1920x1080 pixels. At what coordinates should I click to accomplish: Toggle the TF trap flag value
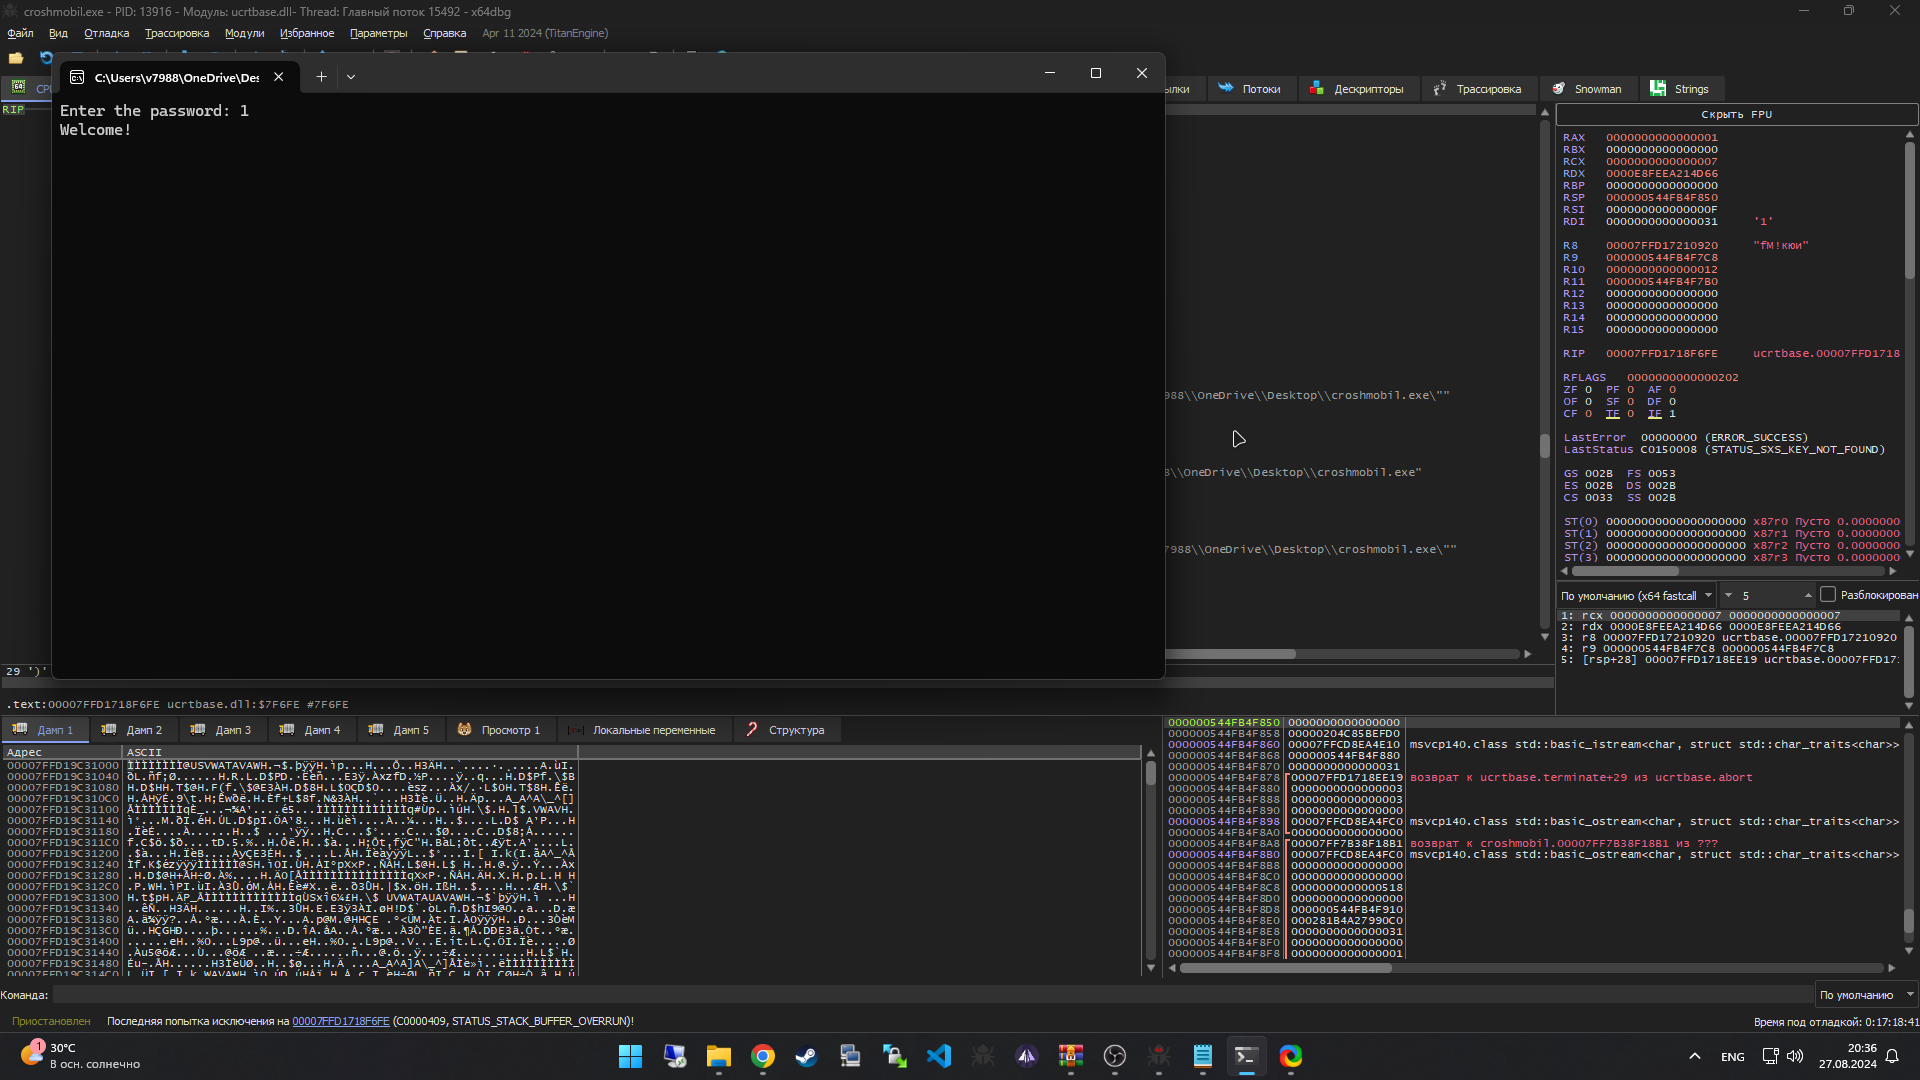coord(1630,414)
